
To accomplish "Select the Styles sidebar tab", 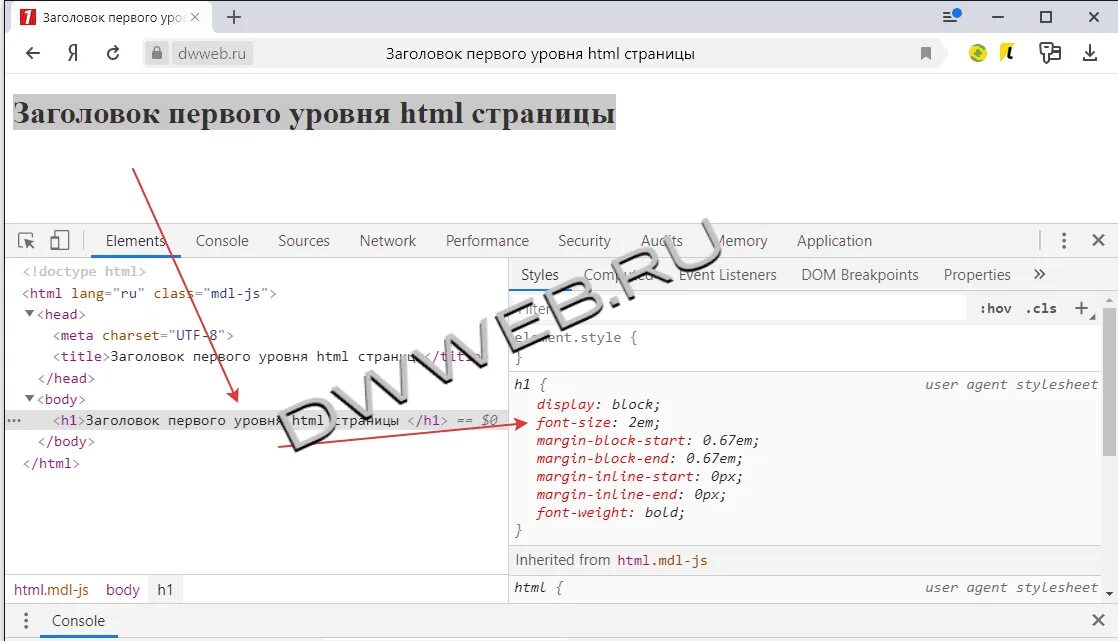I will click(x=540, y=275).
